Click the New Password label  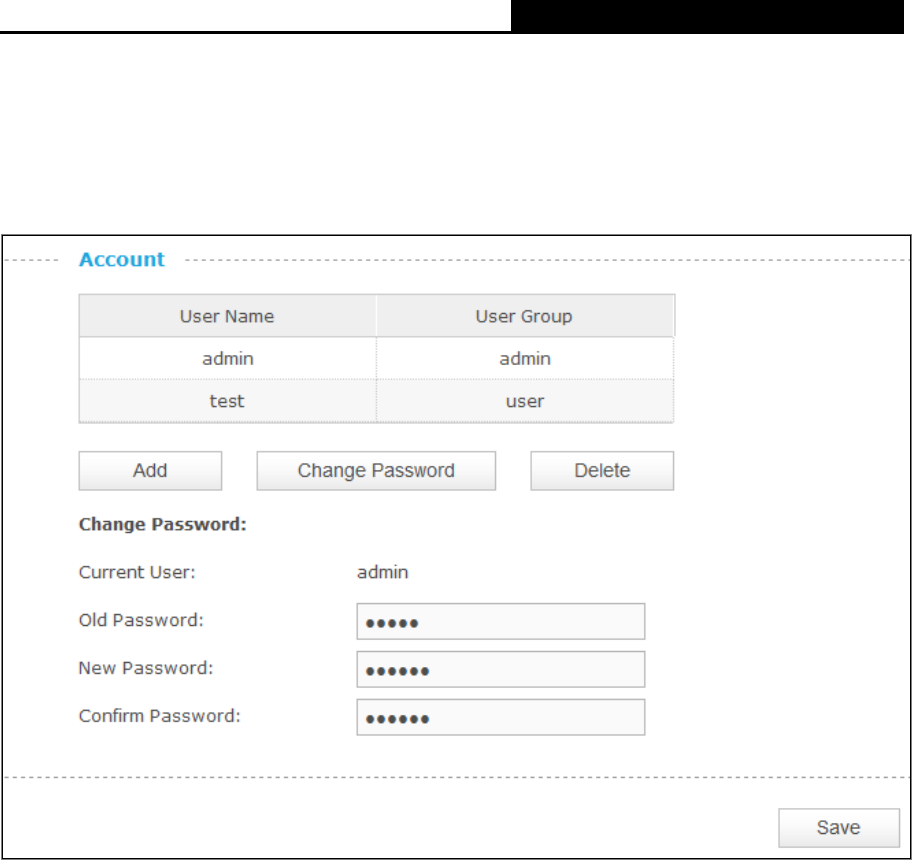(x=146, y=668)
